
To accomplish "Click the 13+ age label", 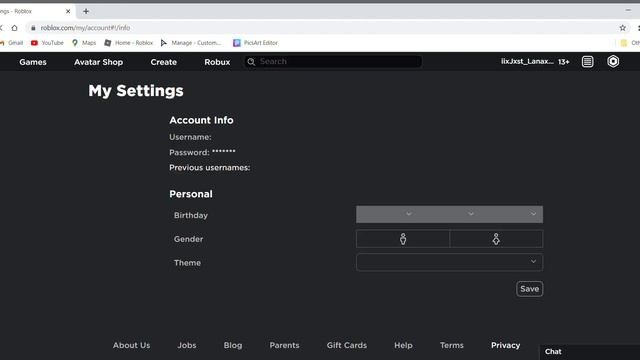I will 564,62.
